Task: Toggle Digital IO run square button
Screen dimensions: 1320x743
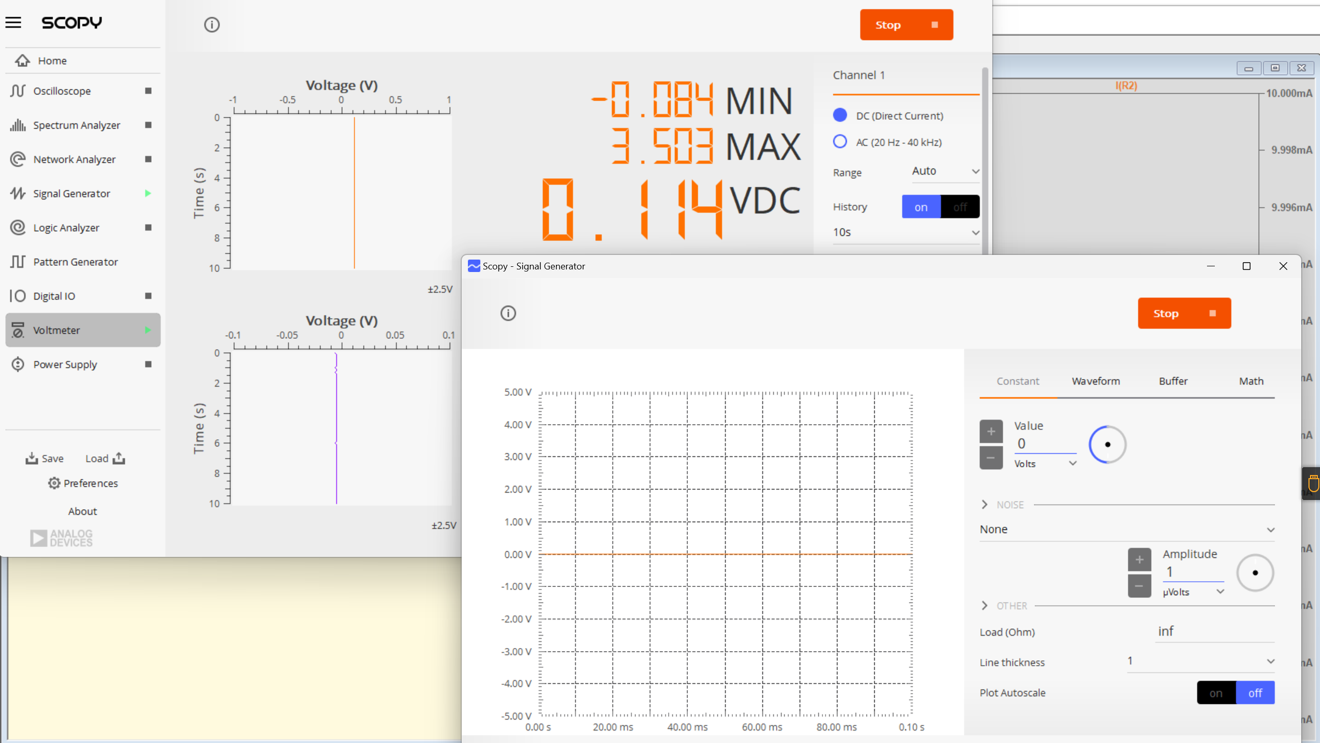Action: (148, 296)
